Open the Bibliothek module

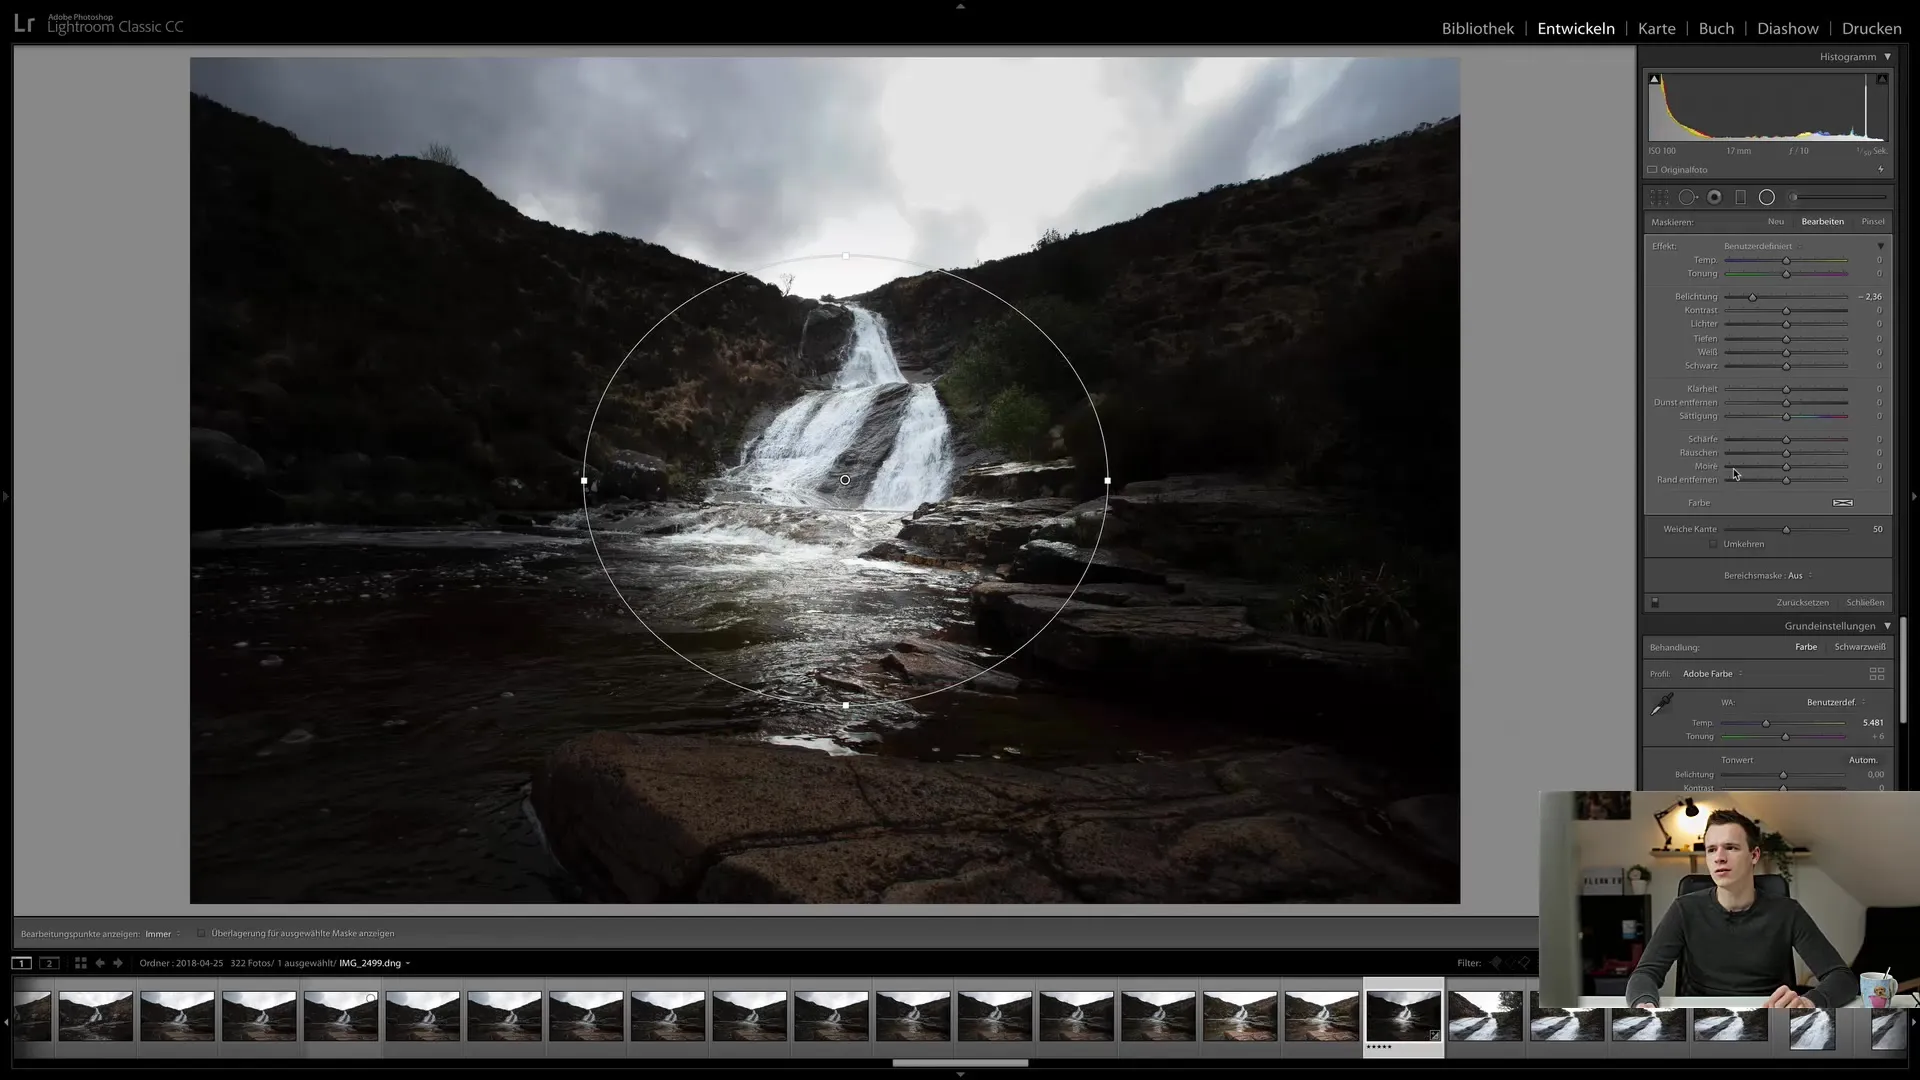(x=1477, y=28)
